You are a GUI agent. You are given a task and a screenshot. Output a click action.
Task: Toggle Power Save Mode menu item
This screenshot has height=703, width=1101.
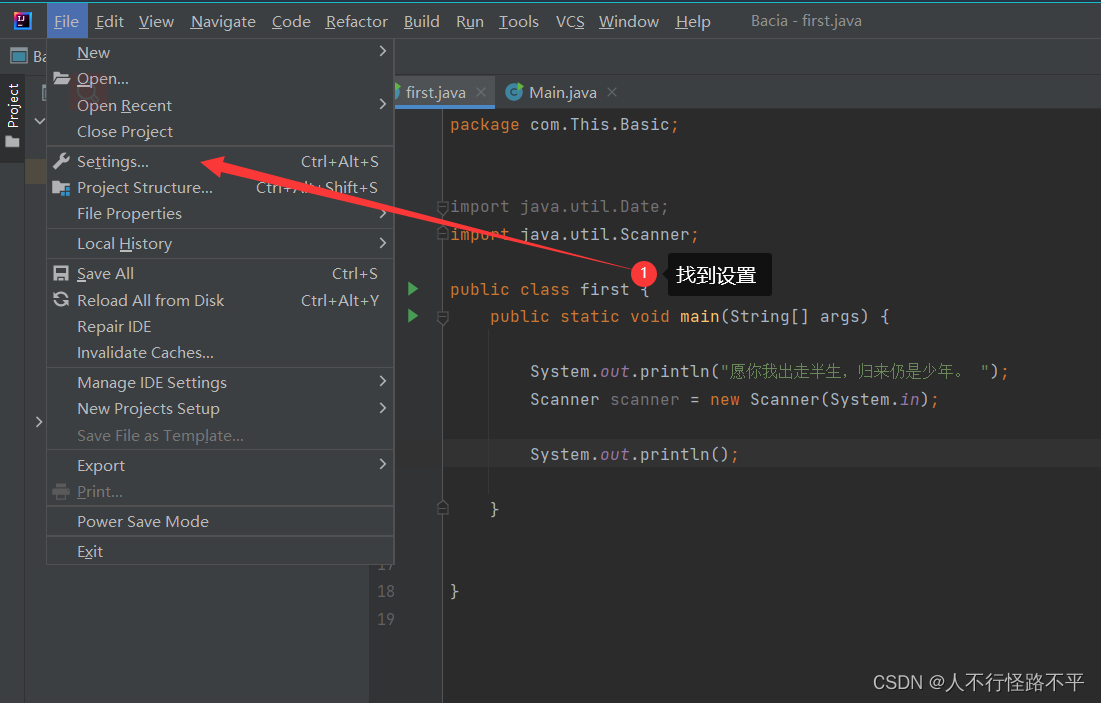pos(220,521)
